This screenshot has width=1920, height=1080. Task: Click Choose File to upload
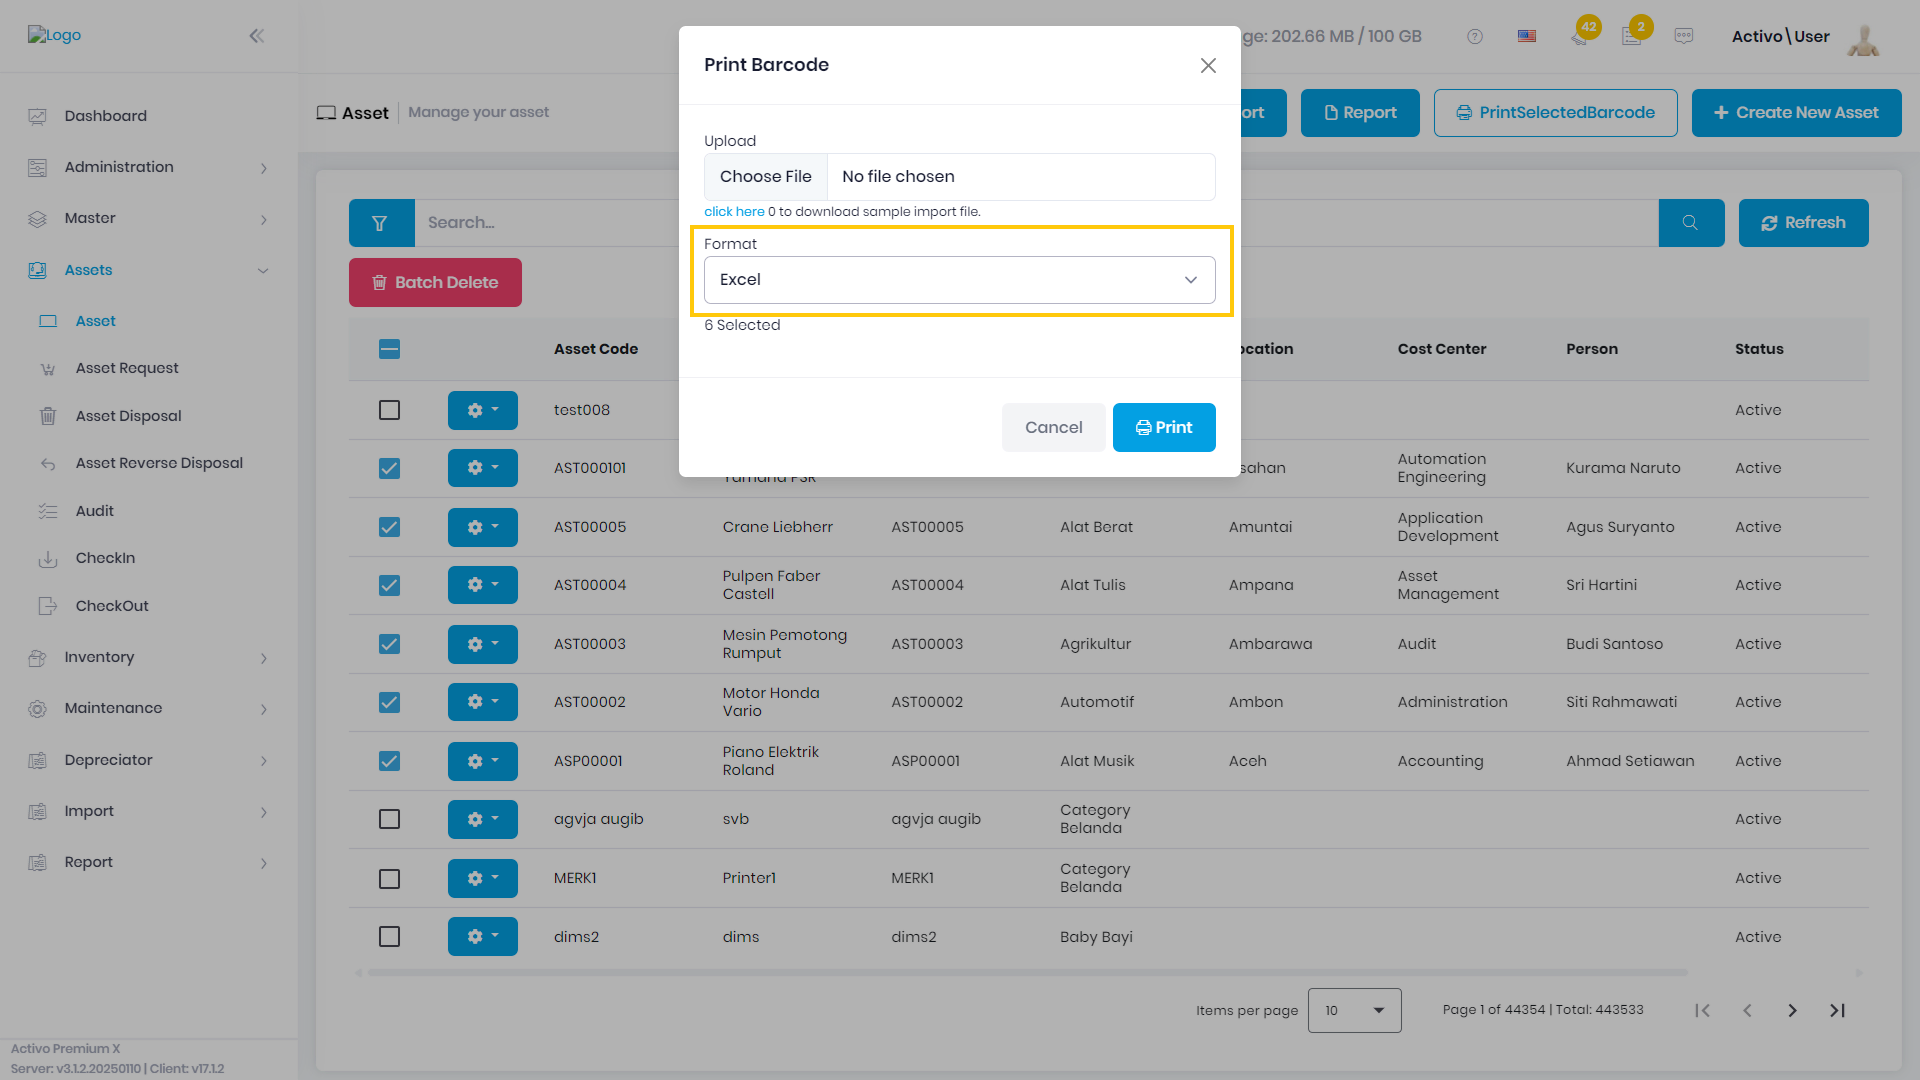click(765, 177)
